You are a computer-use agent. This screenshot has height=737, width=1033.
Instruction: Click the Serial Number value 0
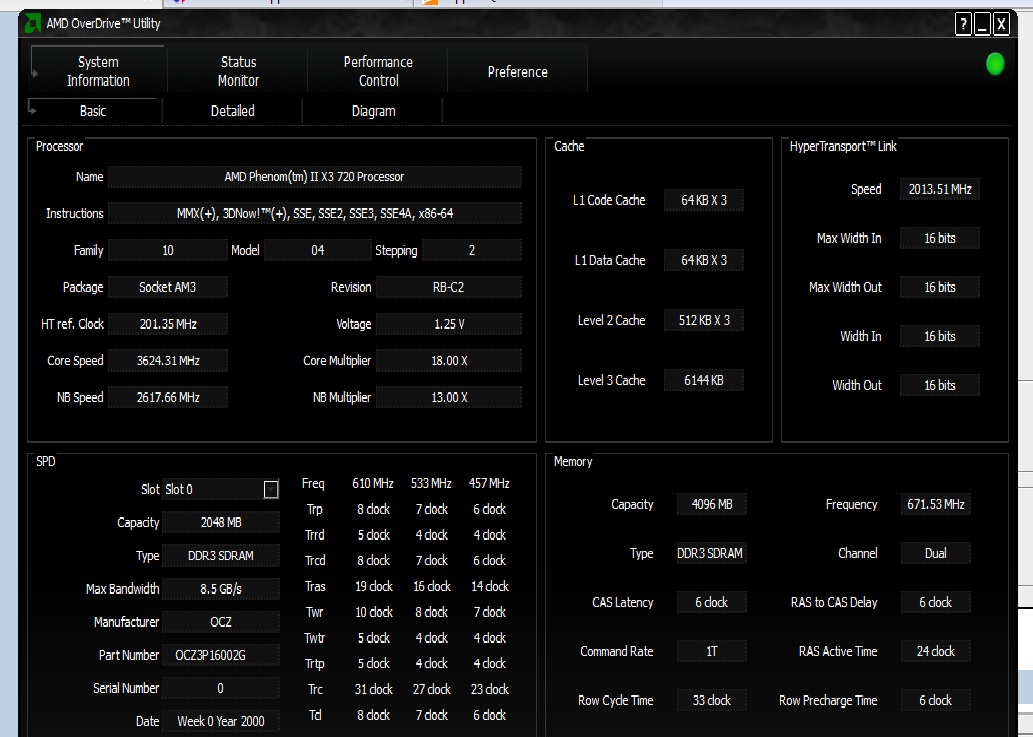(x=221, y=688)
